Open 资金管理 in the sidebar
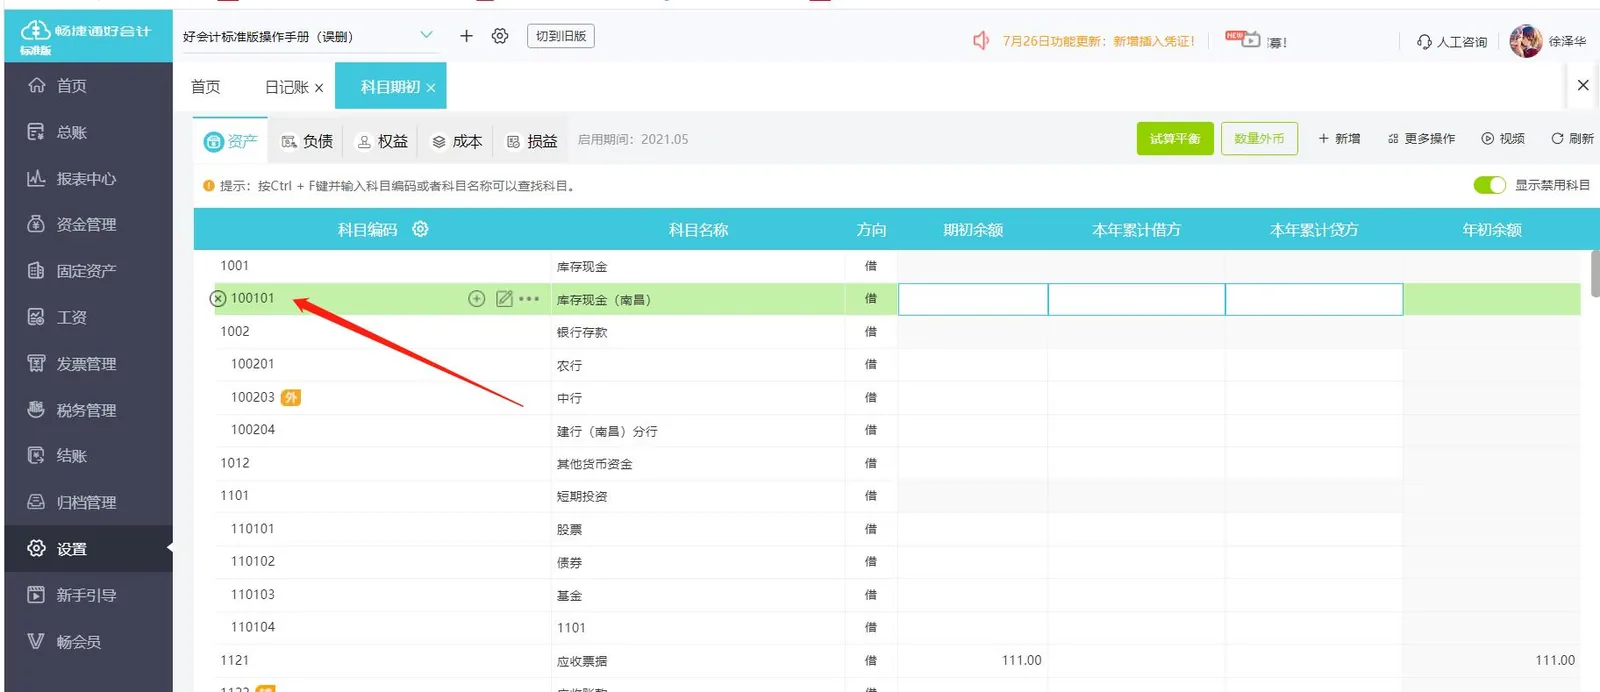1600x692 pixels. pyautogui.click(x=72, y=225)
